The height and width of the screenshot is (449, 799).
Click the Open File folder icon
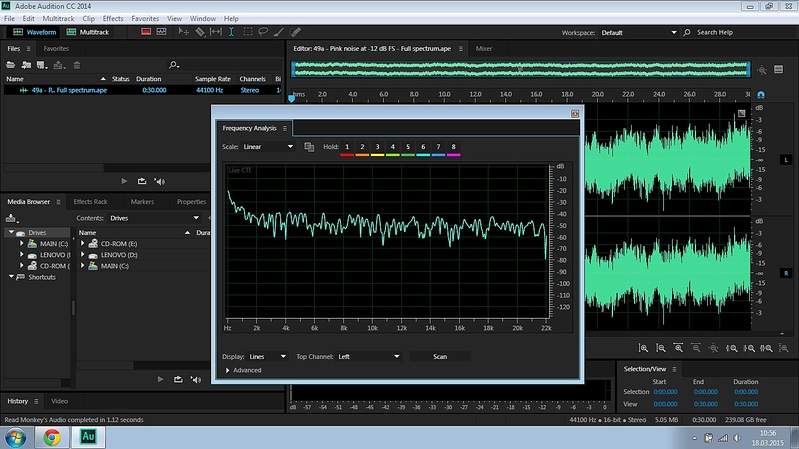[x=10, y=65]
